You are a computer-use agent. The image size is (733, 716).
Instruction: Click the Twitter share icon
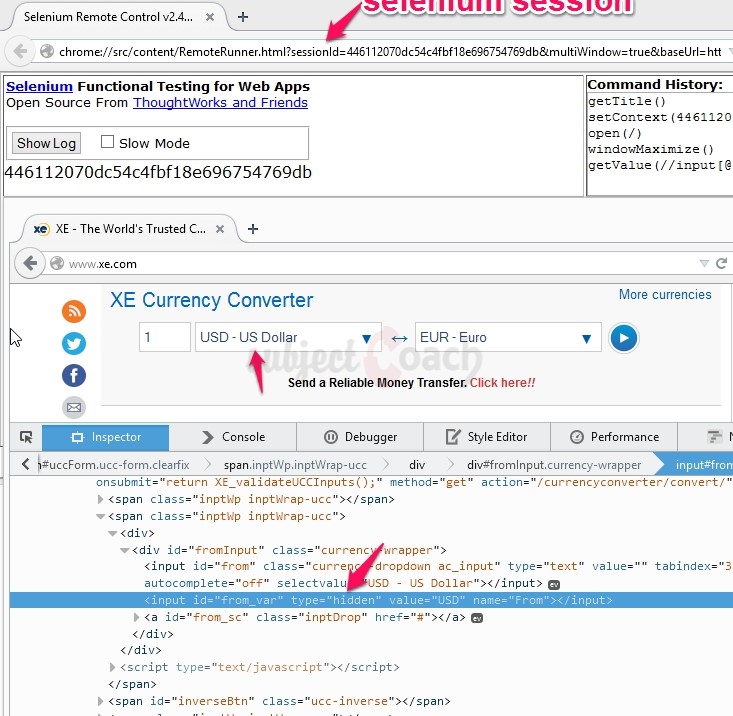click(74, 344)
